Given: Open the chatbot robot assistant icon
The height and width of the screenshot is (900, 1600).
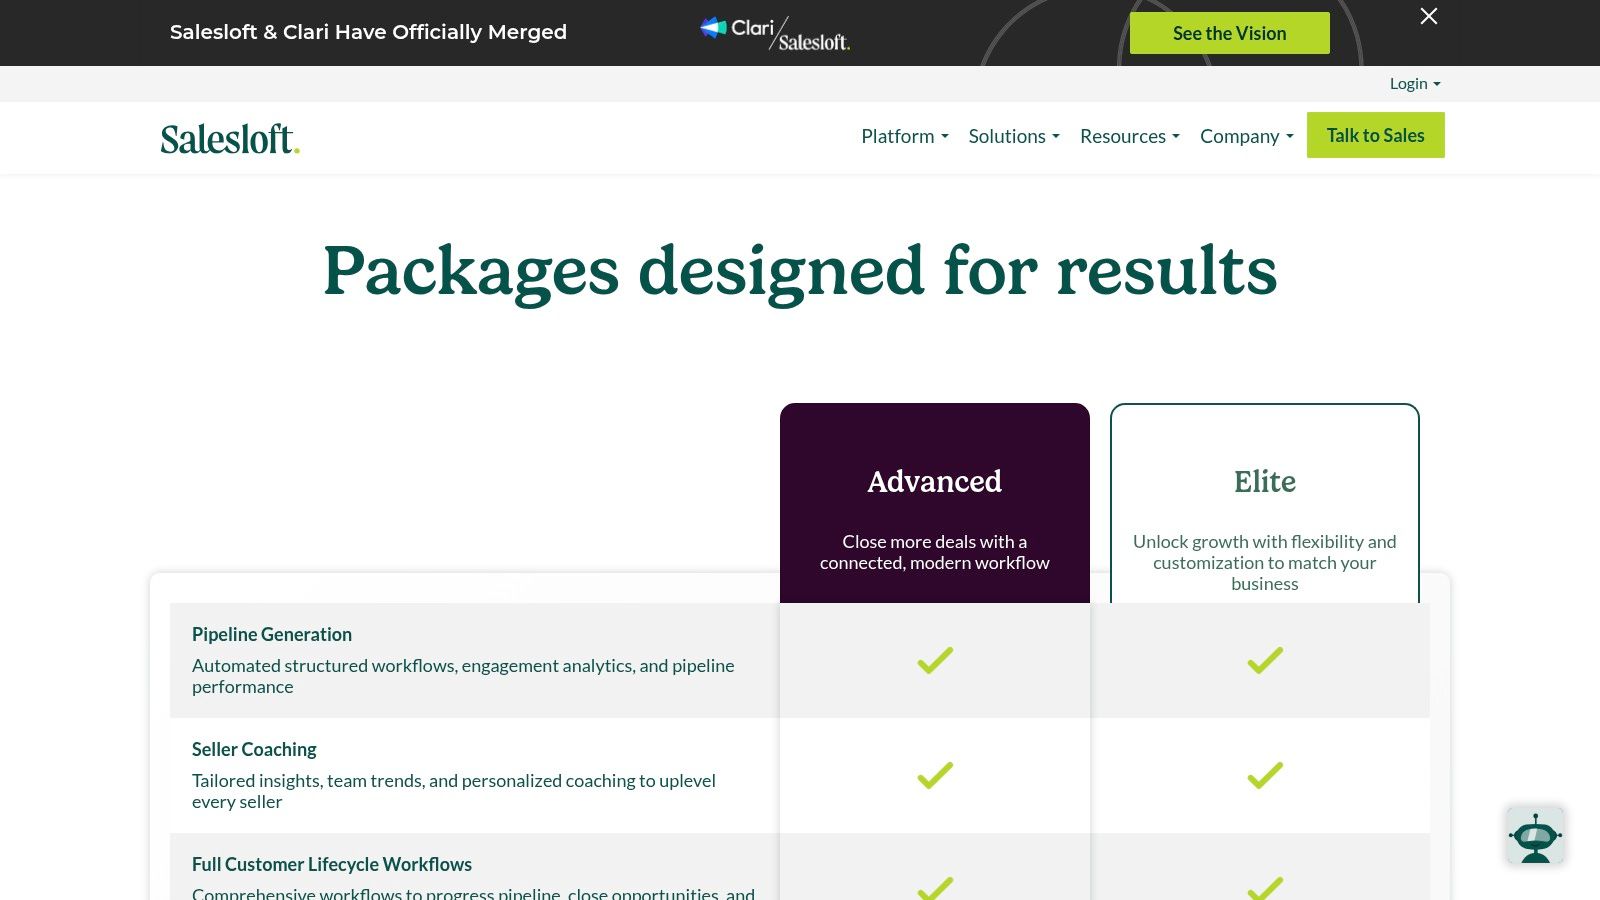Looking at the screenshot, I should (1535, 836).
